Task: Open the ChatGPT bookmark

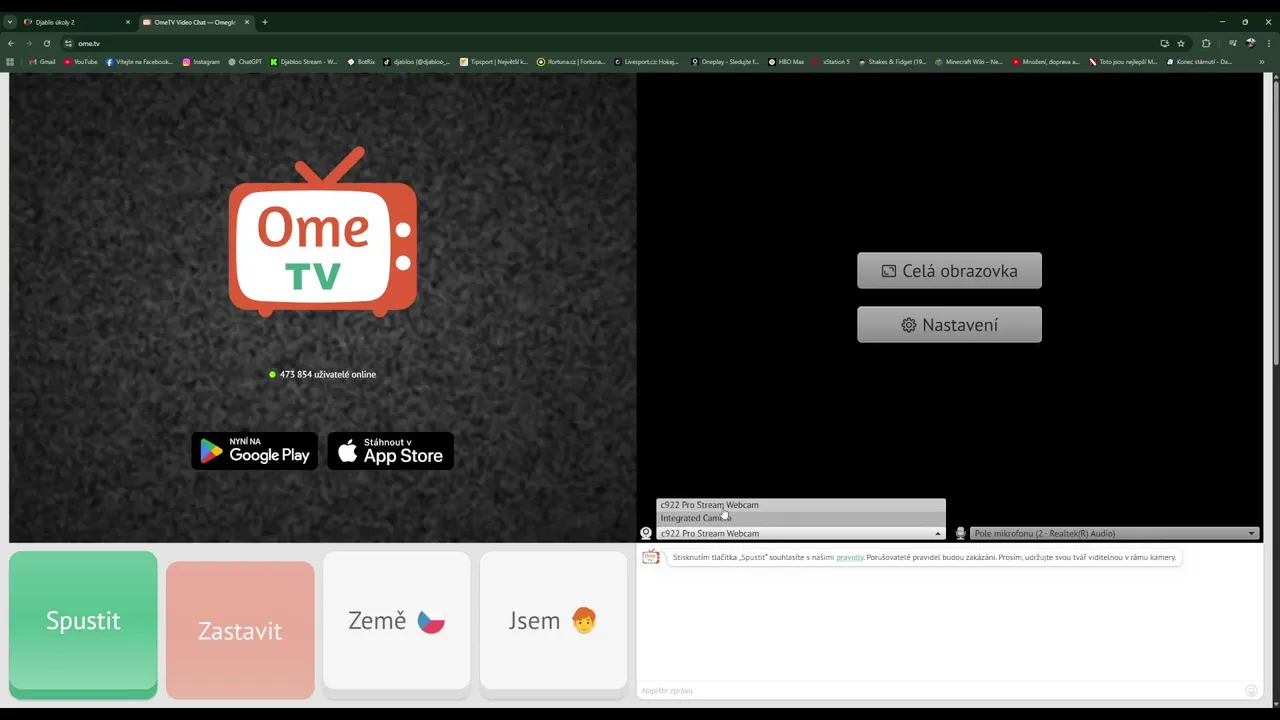Action: tap(245, 62)
